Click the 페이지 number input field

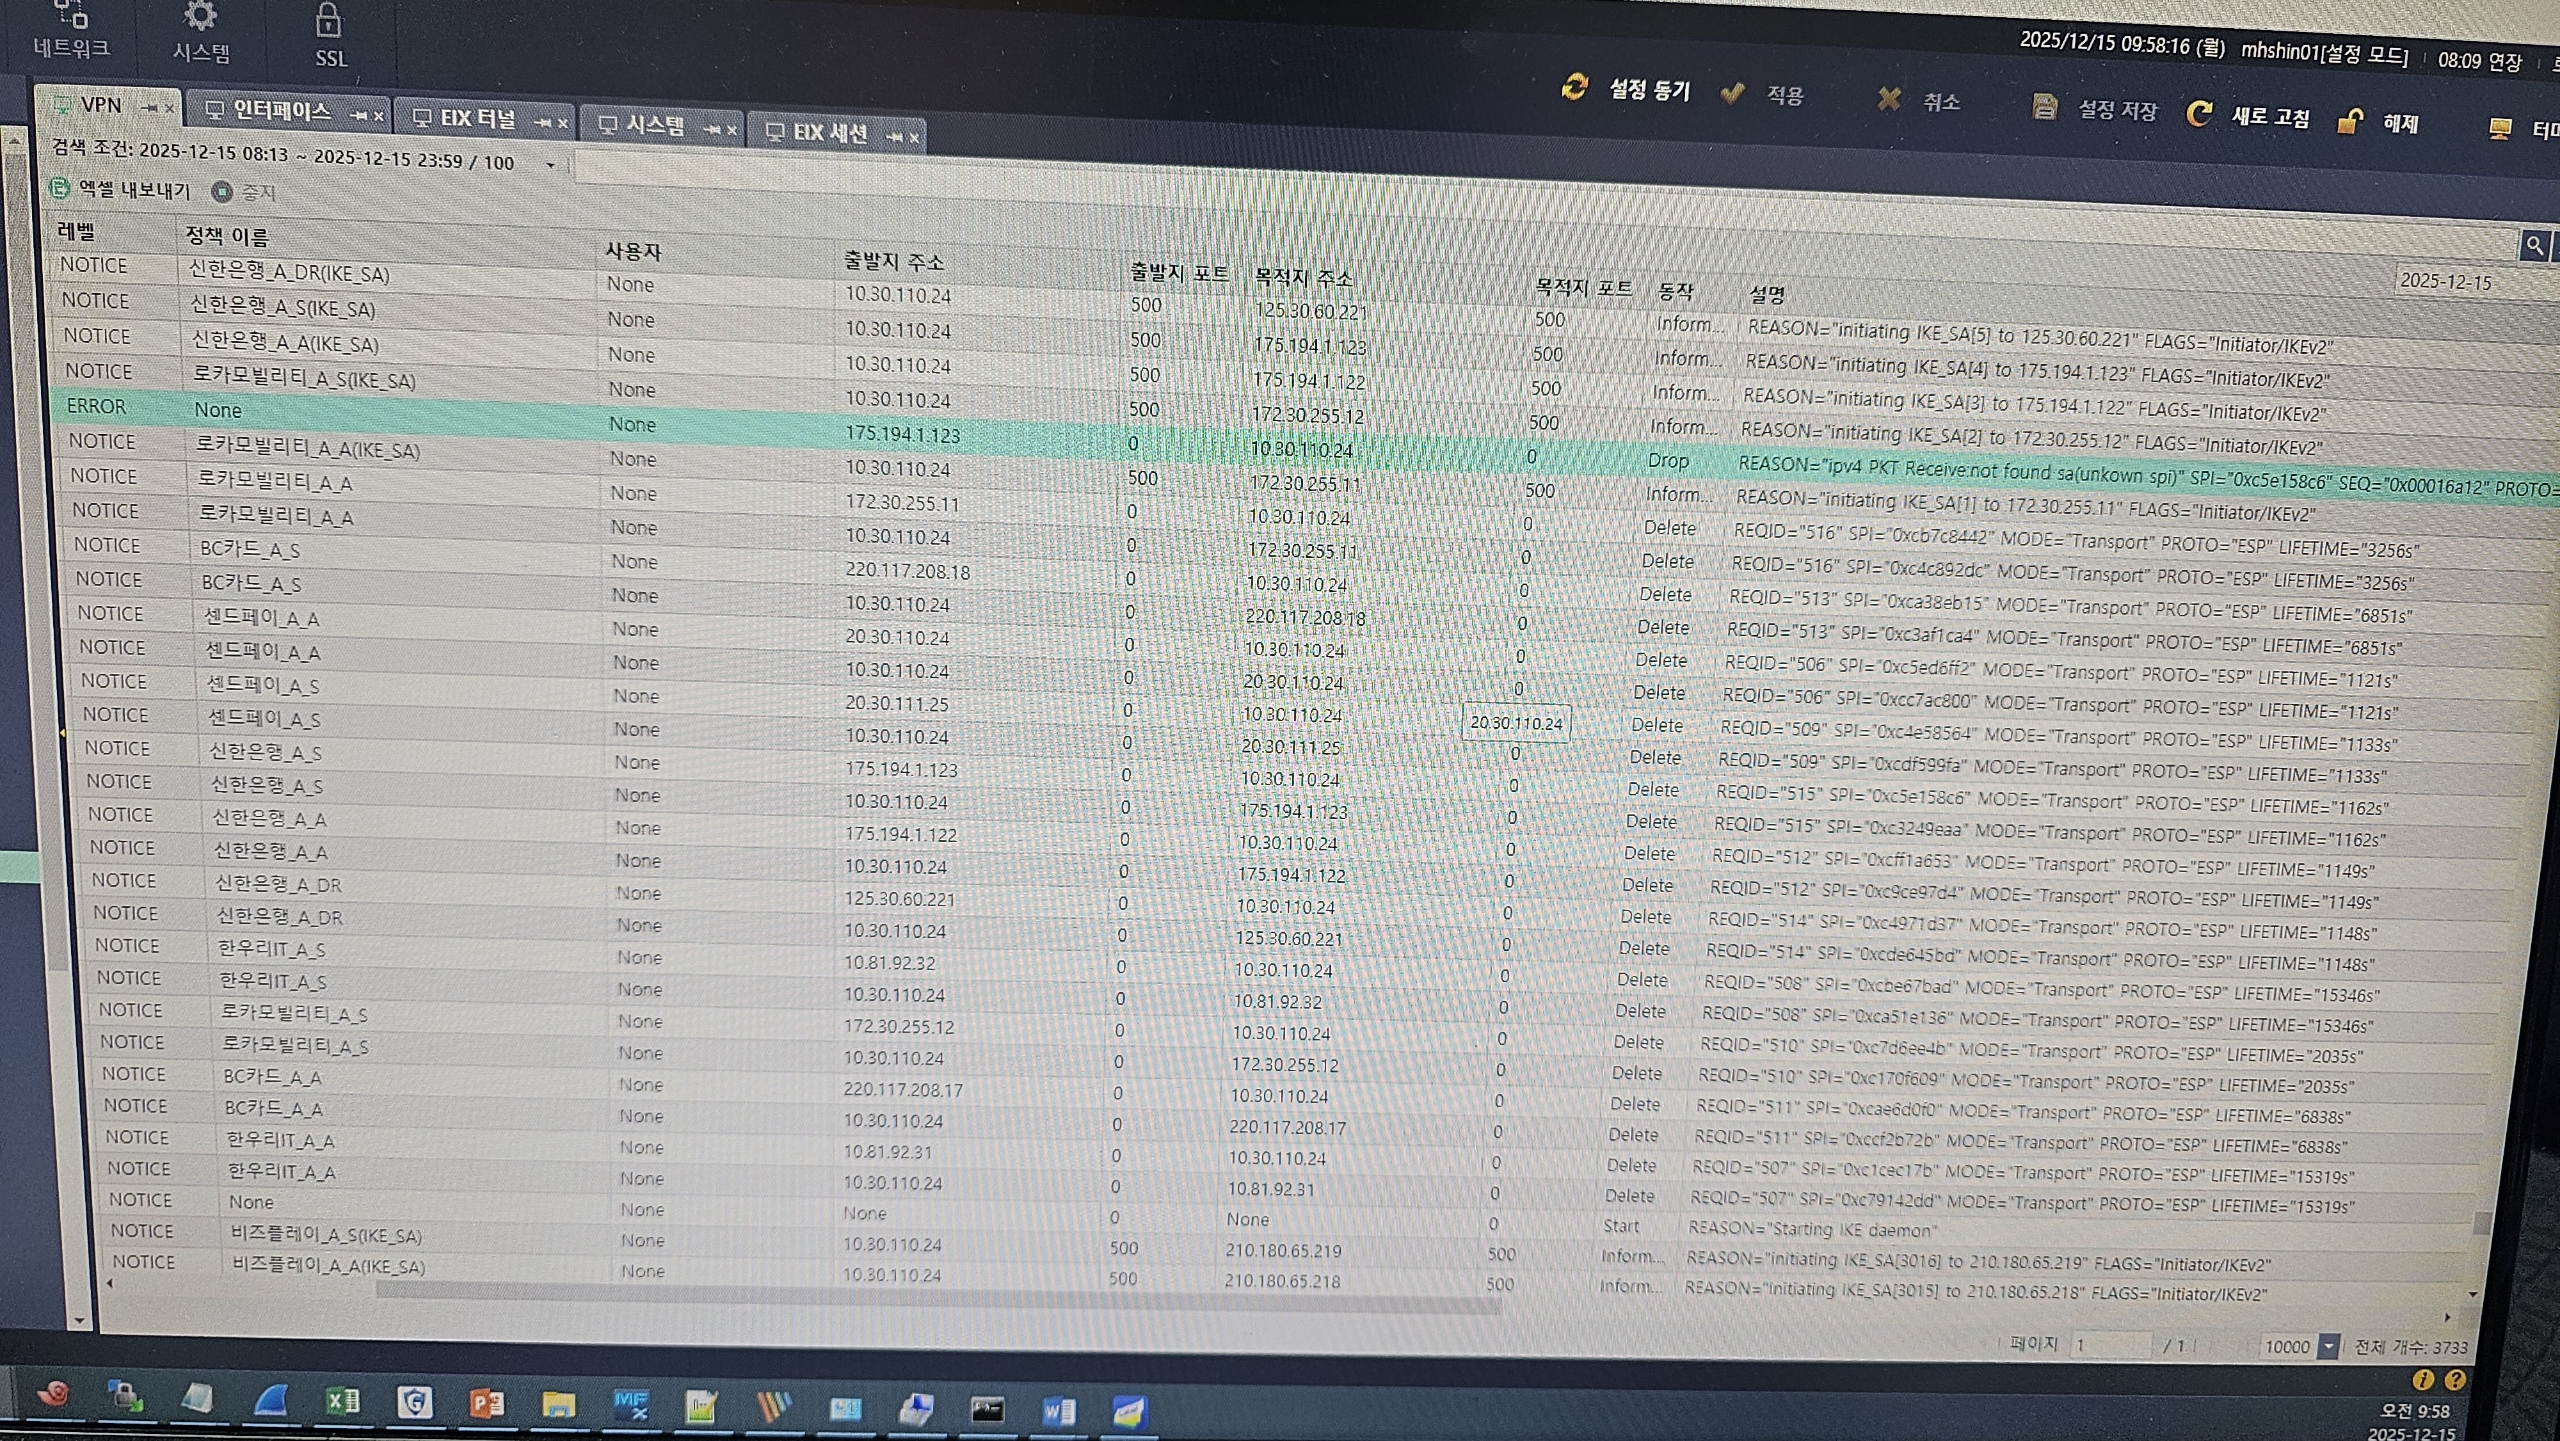pos(2110,1345)
